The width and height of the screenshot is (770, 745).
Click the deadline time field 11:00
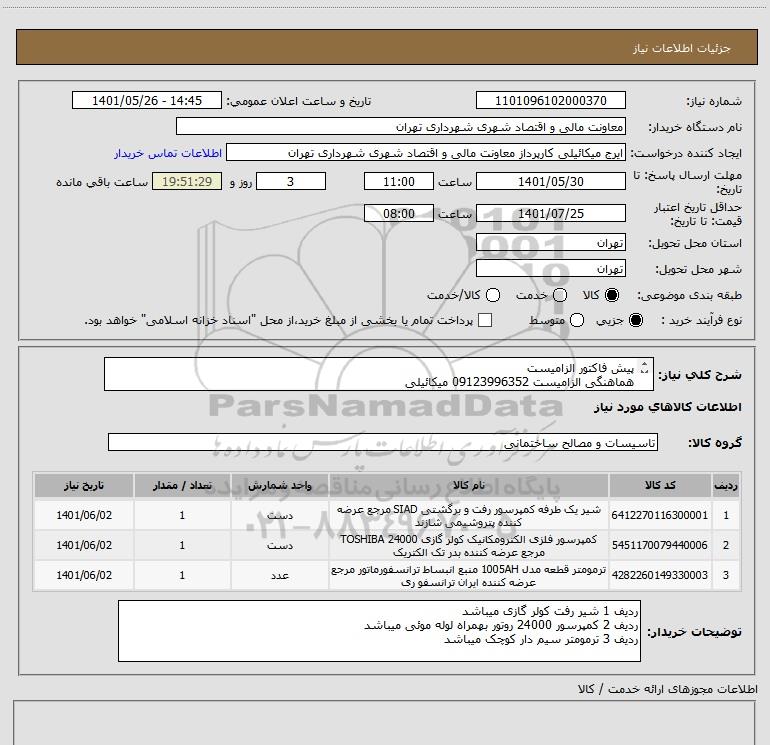(x=399, y=181)
